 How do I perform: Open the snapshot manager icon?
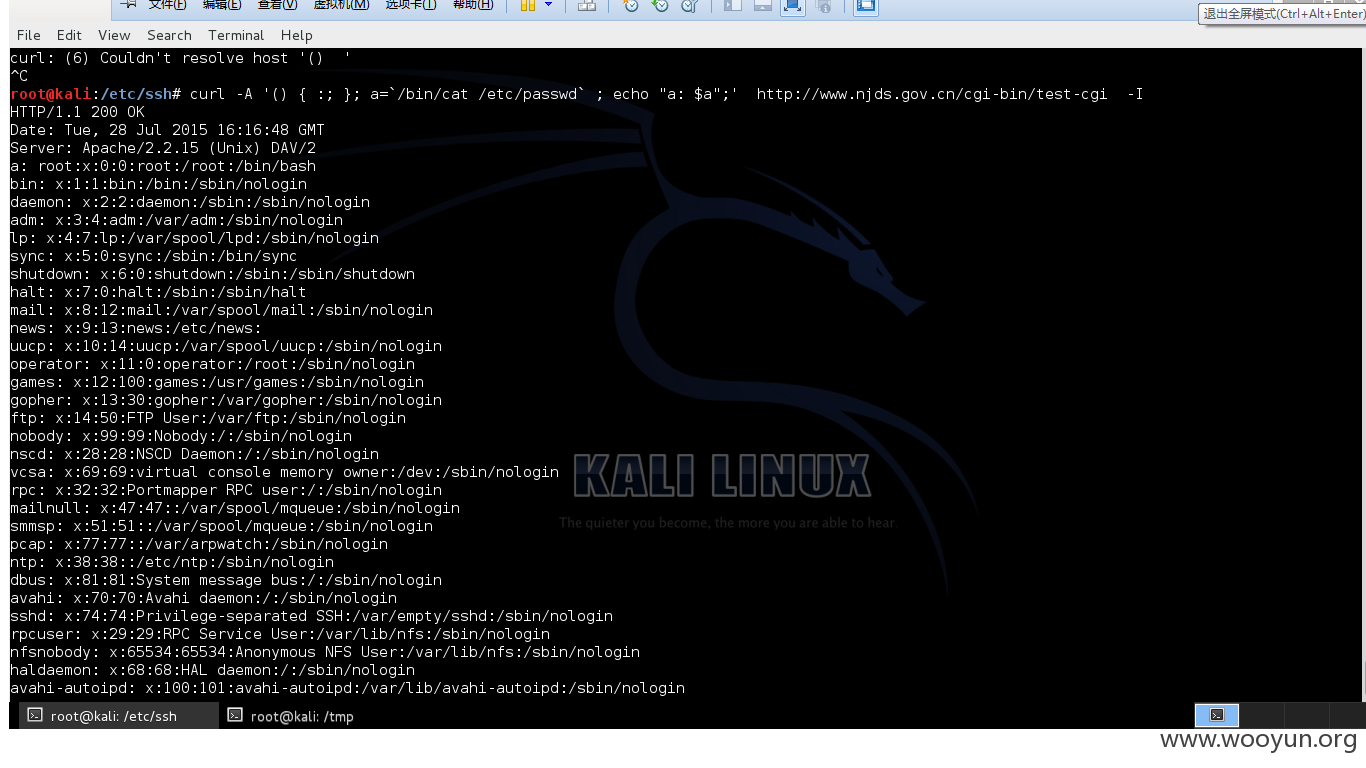point(689,6)
